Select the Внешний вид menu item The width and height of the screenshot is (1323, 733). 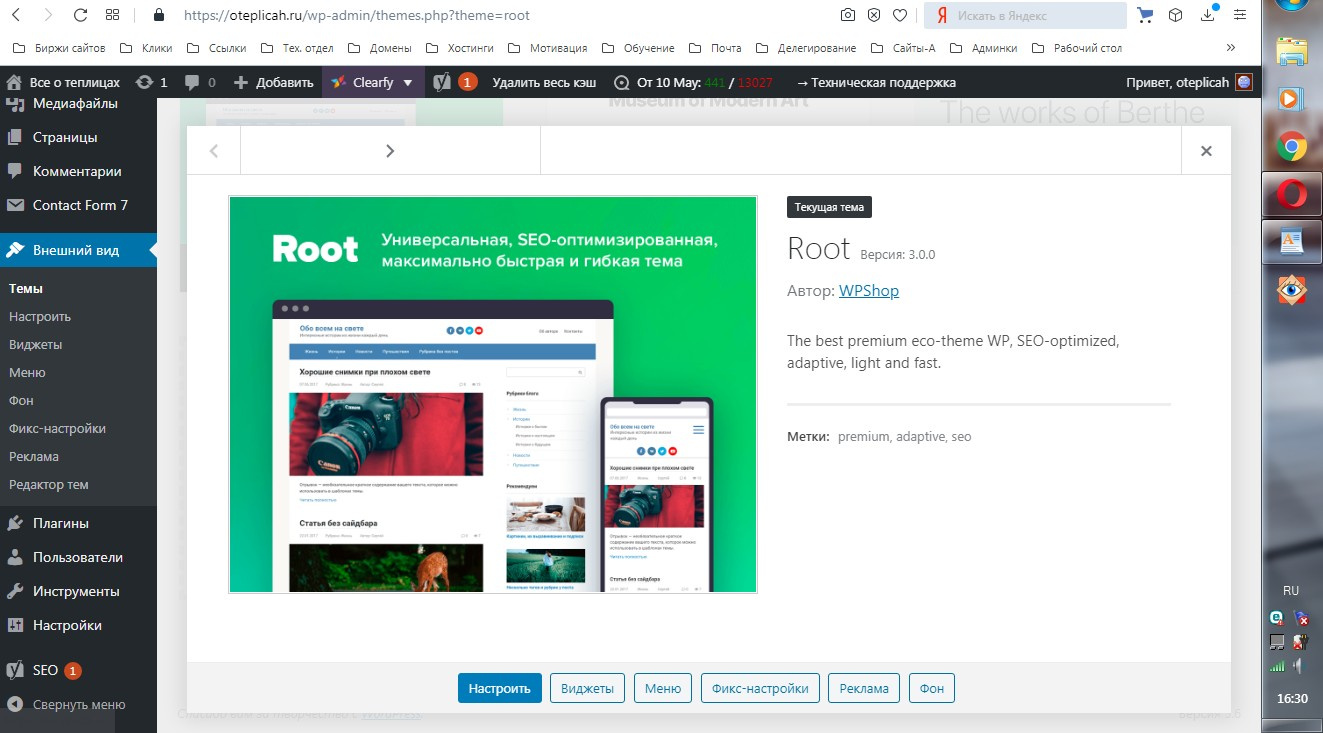78,250
